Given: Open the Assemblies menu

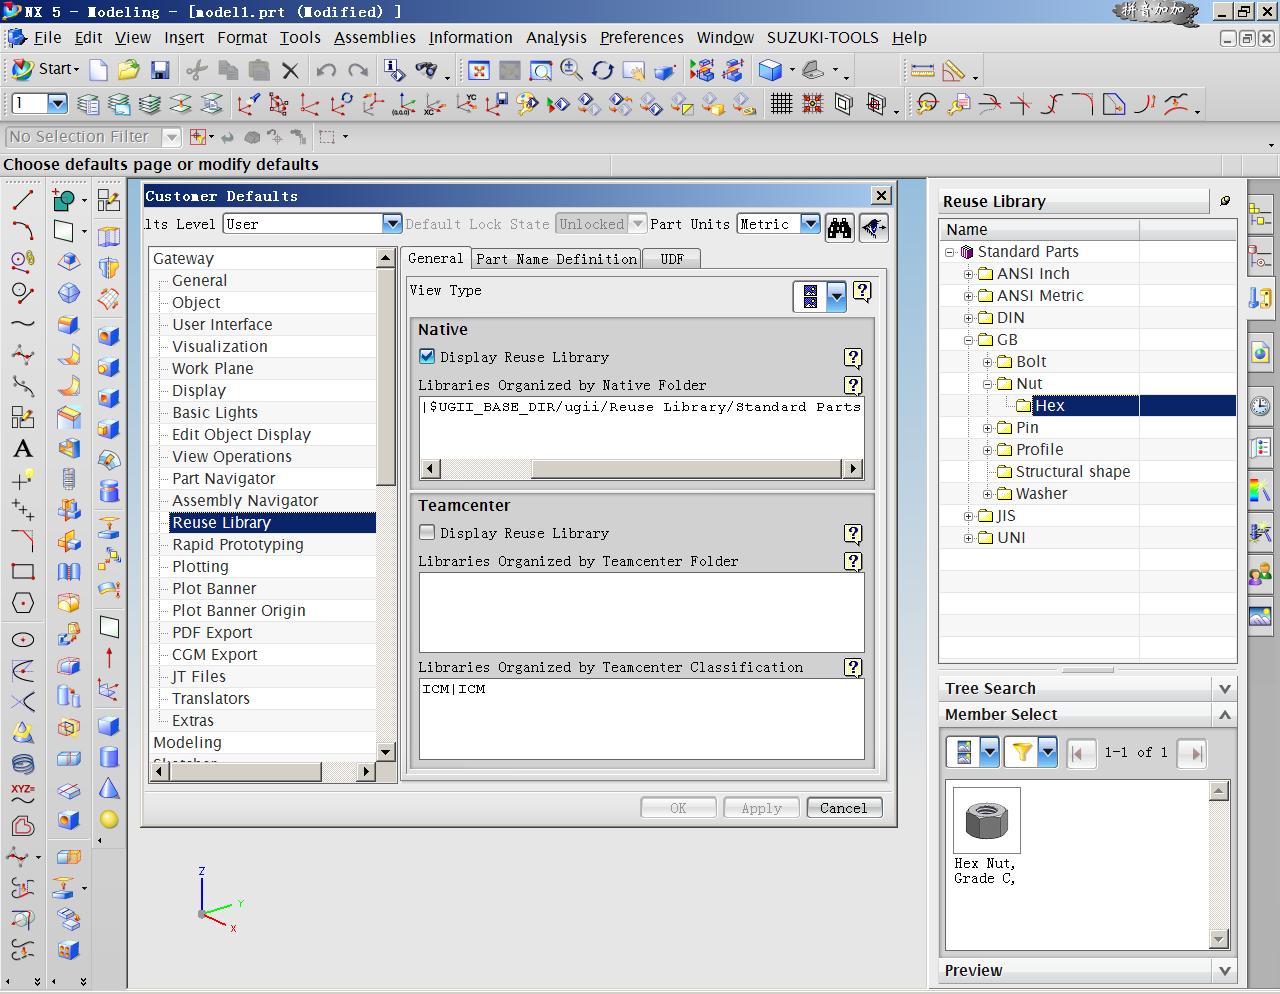Looking at the screenshot, I should (x=374, y=37).
